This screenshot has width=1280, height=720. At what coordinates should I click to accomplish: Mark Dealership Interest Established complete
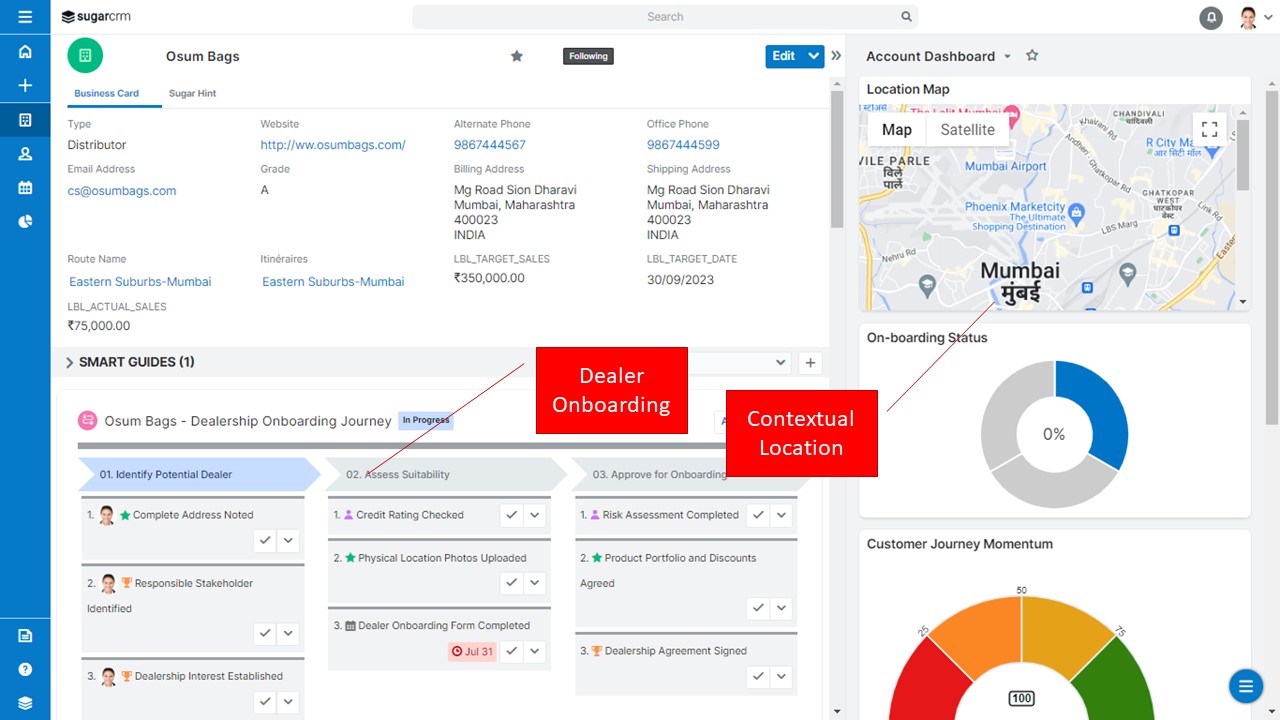pyautogui.click(x=264, y=702)
